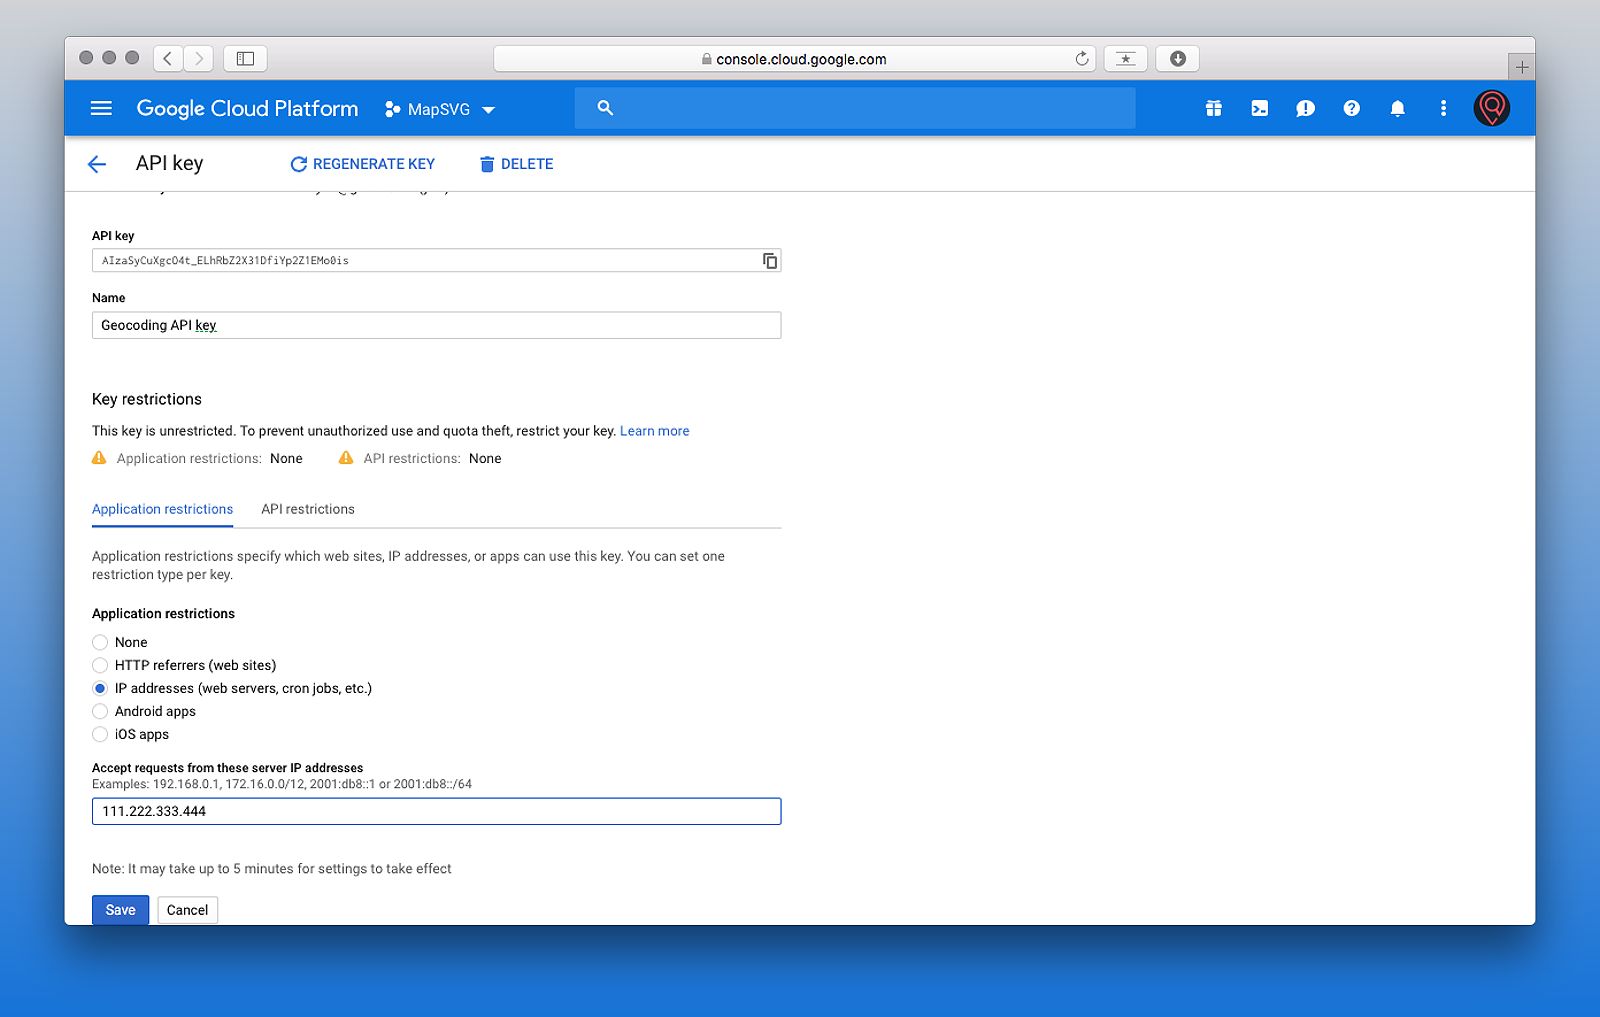The image size is (1600, 1017).
Task: Click the trash icon beside DELETE
Action: coord(487,164)
